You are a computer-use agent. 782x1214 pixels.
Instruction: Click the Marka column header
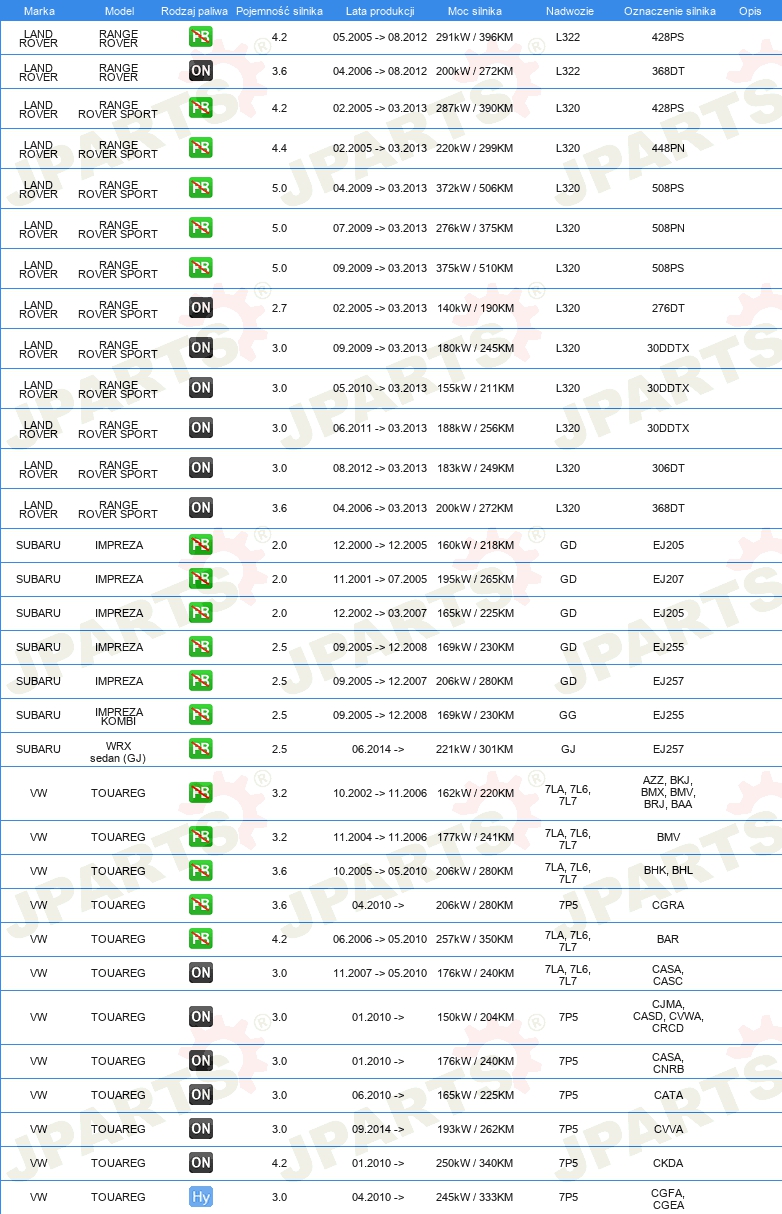(38, 11)
